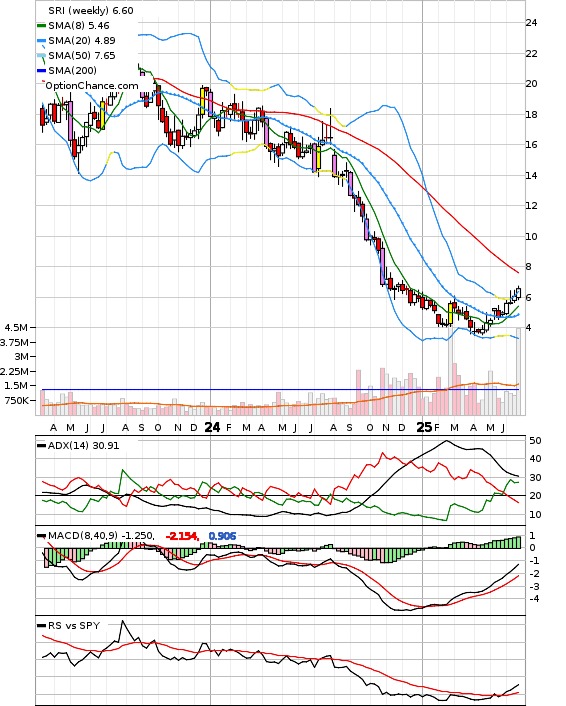The height and width of the screenshot is (706, 566).
Task: Click the red -2.154 MACD signal value
Action: click(182, 536)
